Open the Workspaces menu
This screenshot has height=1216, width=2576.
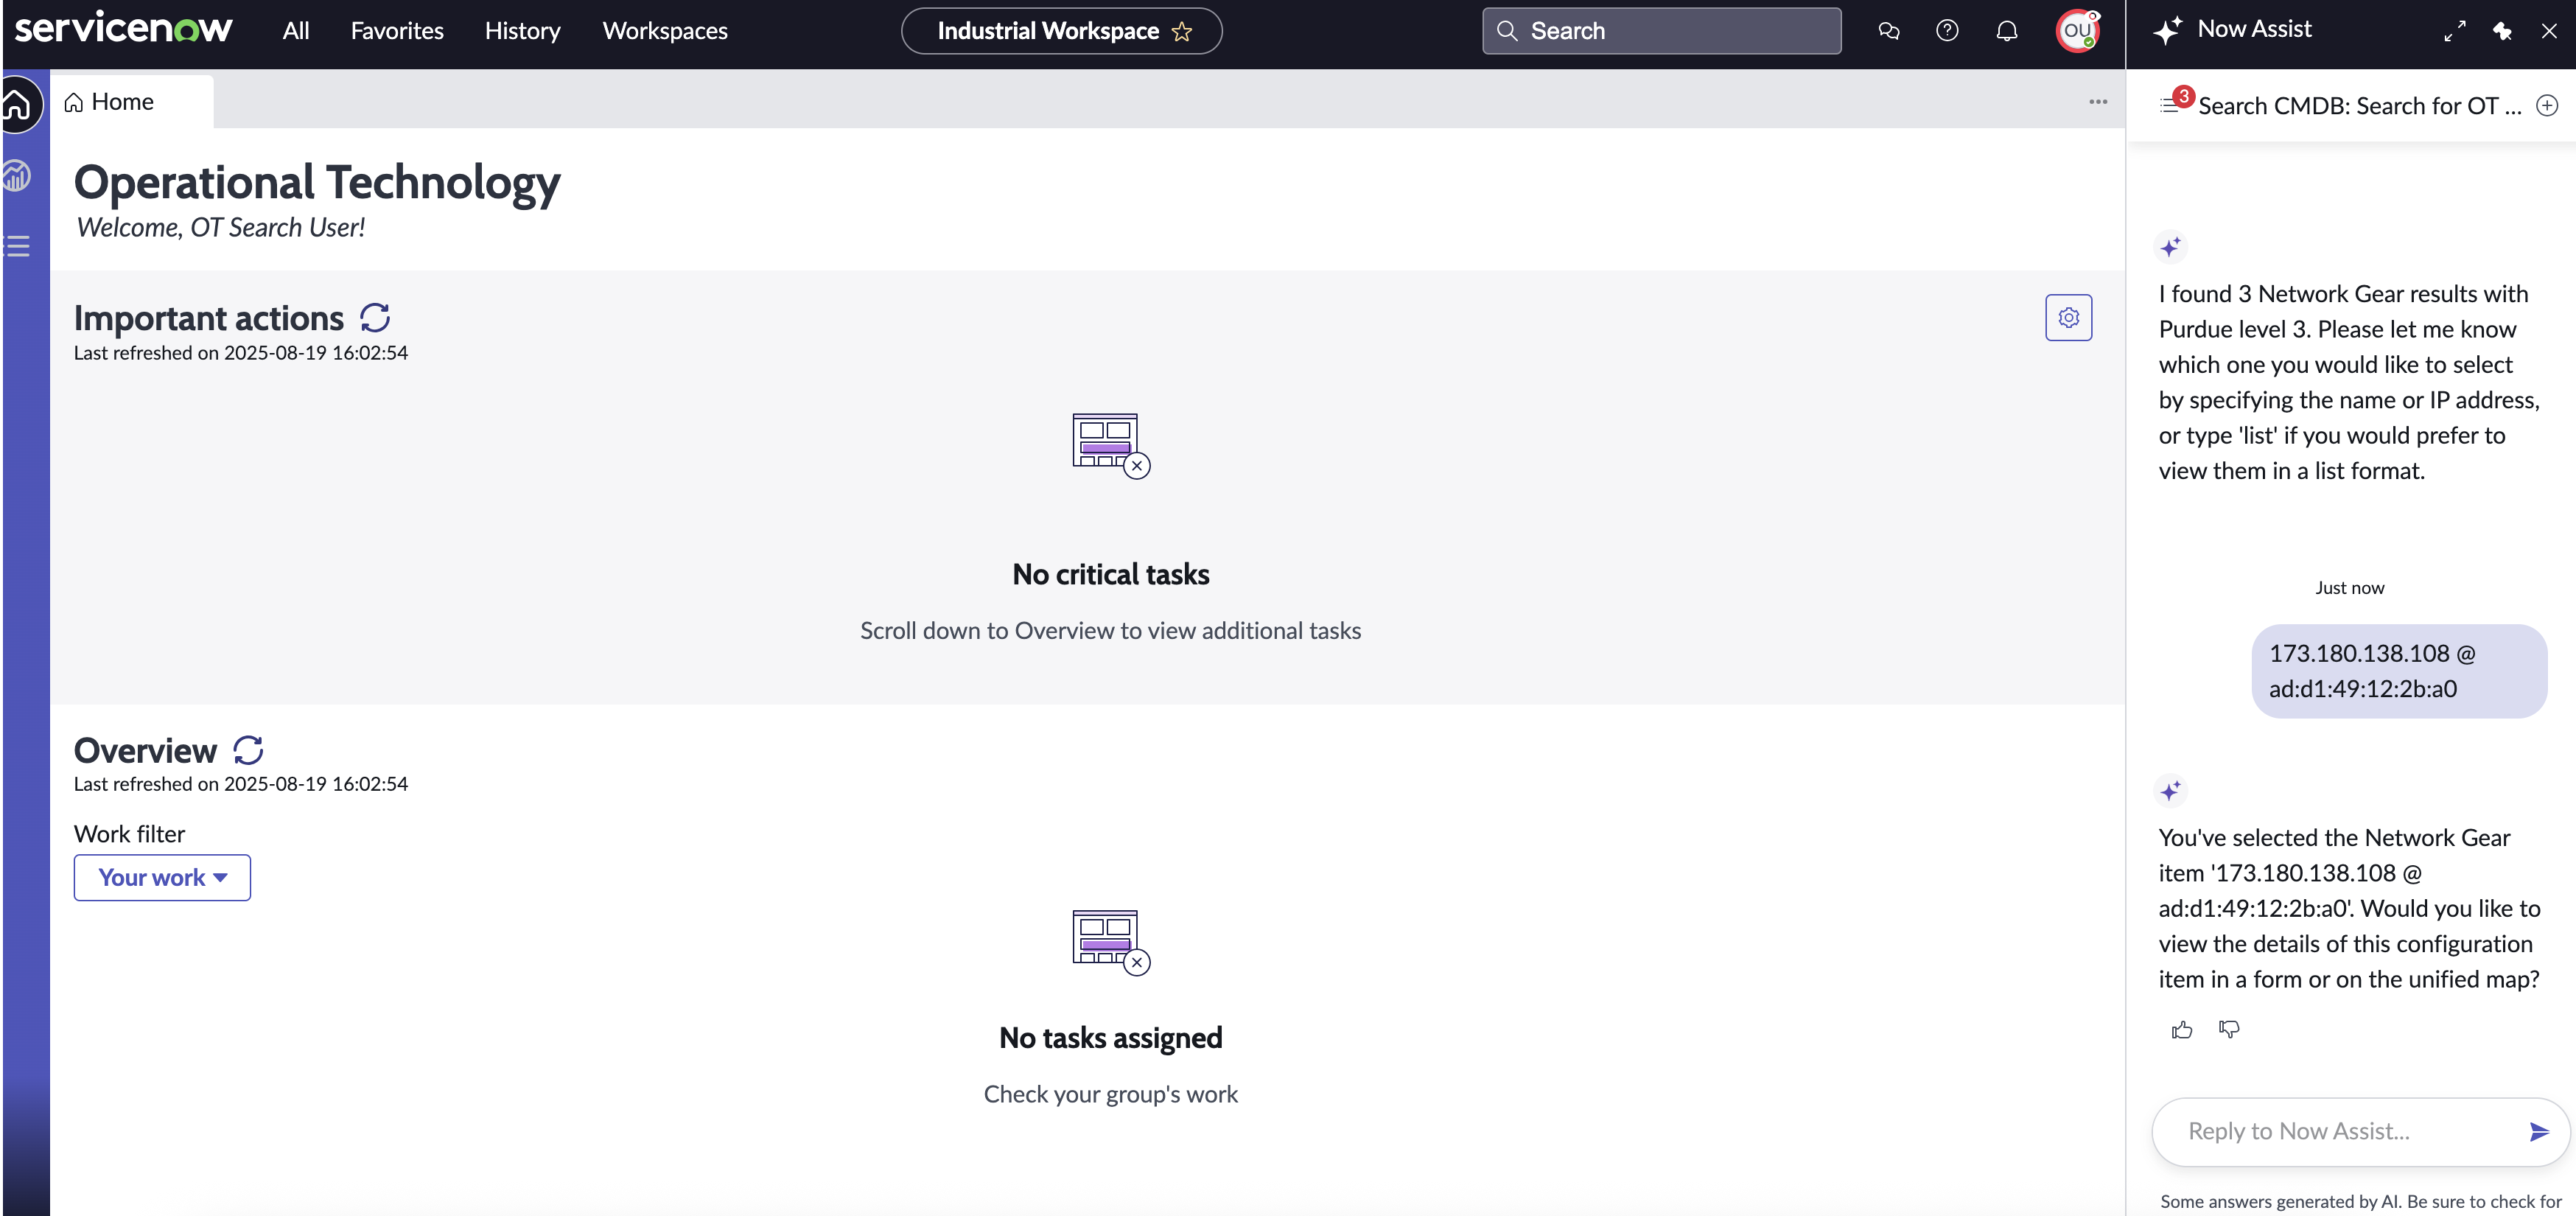click(x=665, y=31)
